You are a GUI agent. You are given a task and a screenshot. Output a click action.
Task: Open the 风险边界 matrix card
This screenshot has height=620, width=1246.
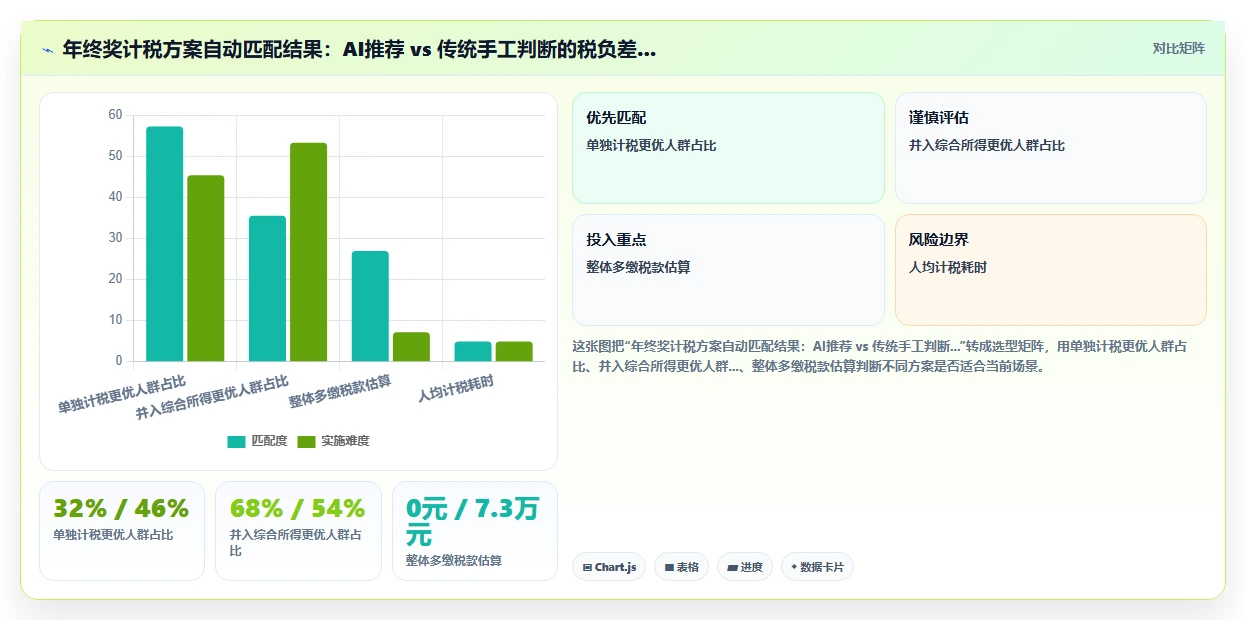1050,270
